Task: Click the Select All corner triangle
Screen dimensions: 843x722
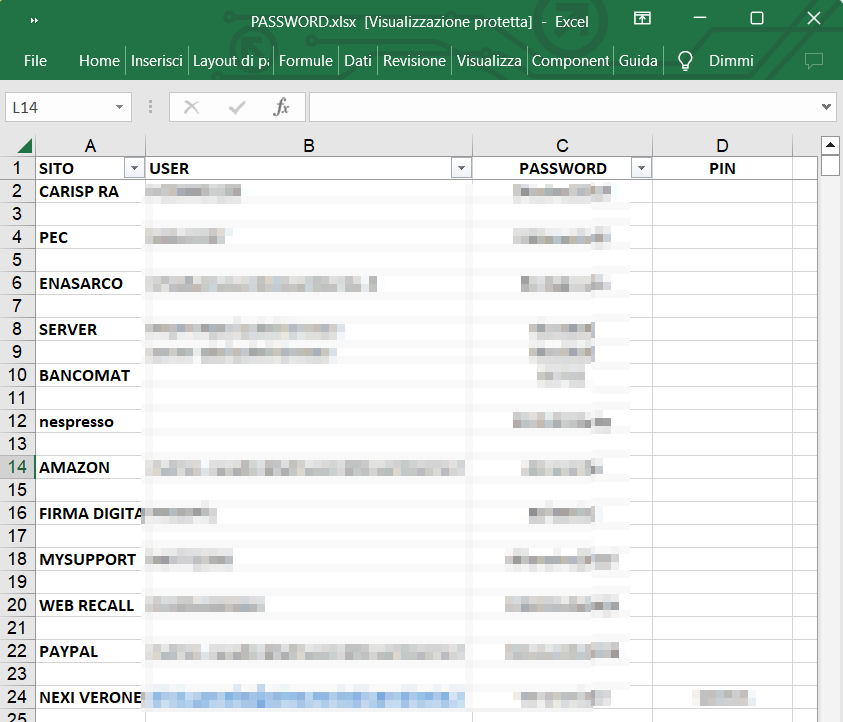Action: [24, 145]
